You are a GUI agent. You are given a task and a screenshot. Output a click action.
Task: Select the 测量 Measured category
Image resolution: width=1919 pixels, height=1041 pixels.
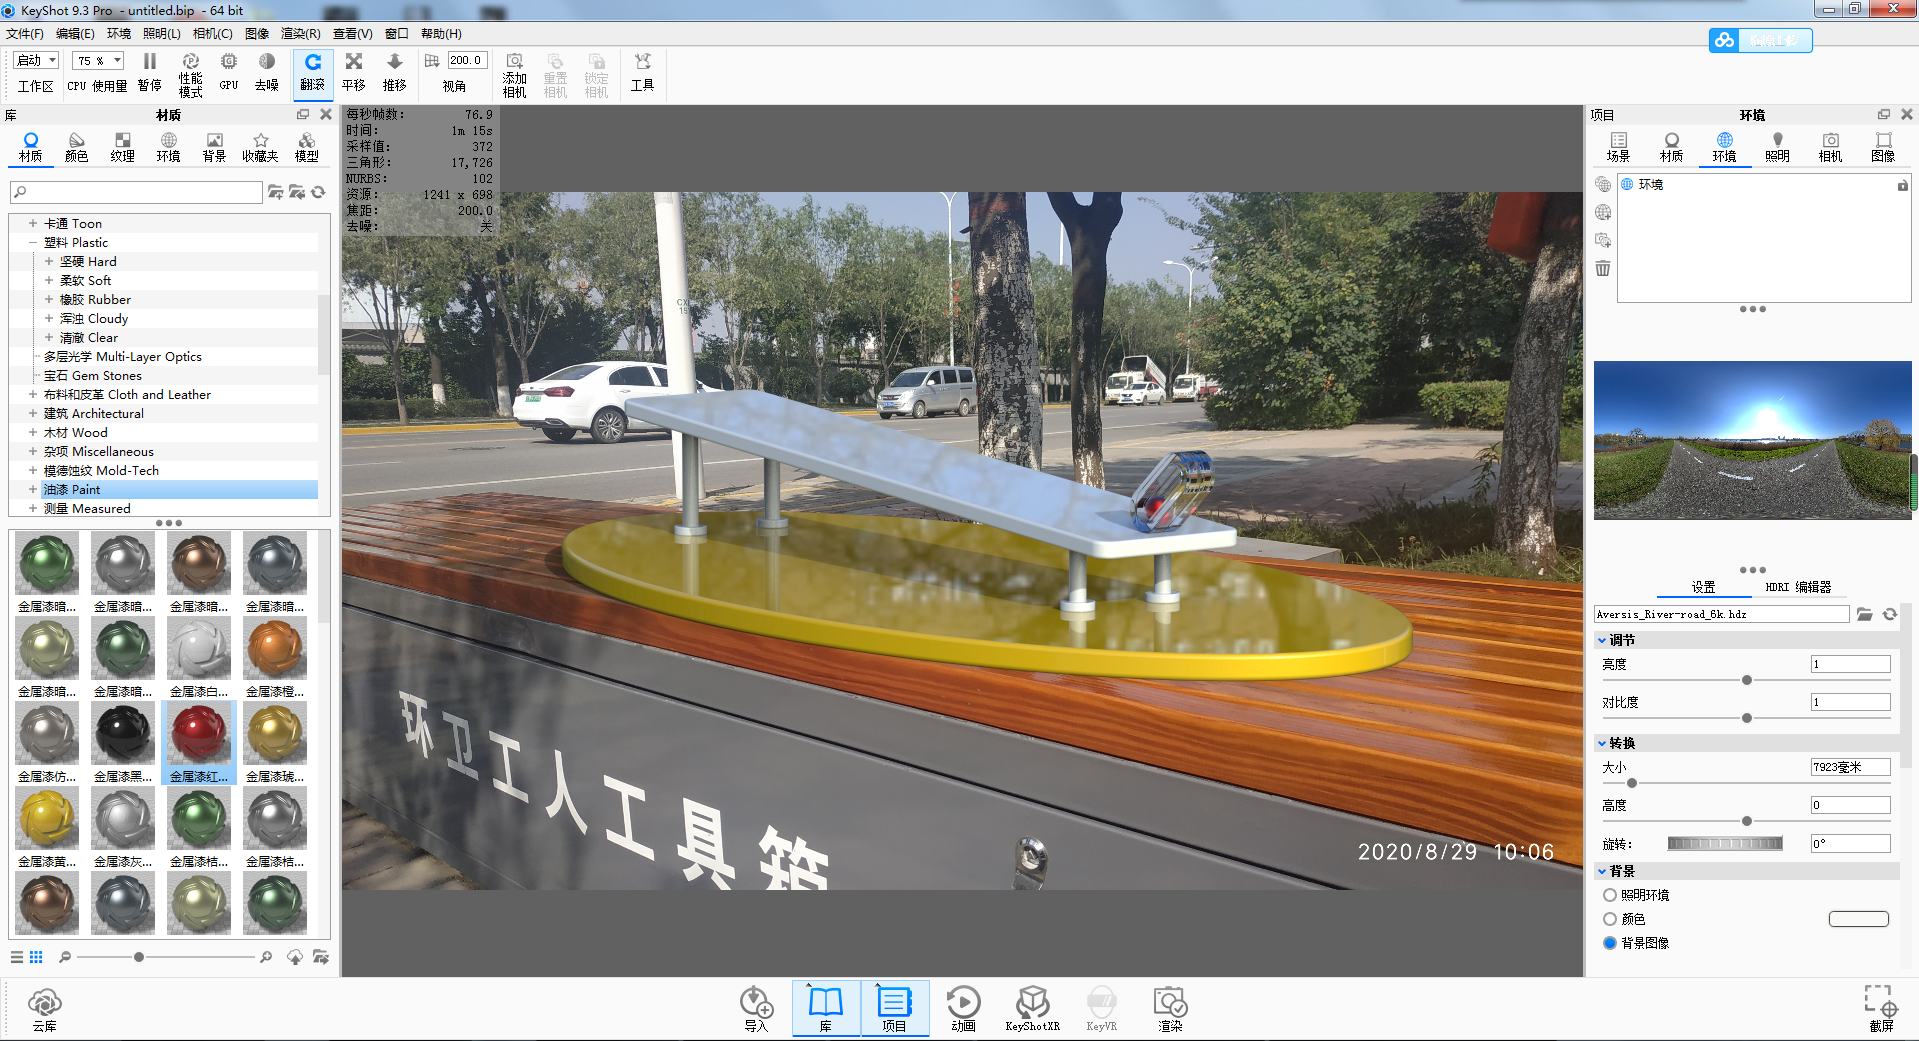(87, 508)
